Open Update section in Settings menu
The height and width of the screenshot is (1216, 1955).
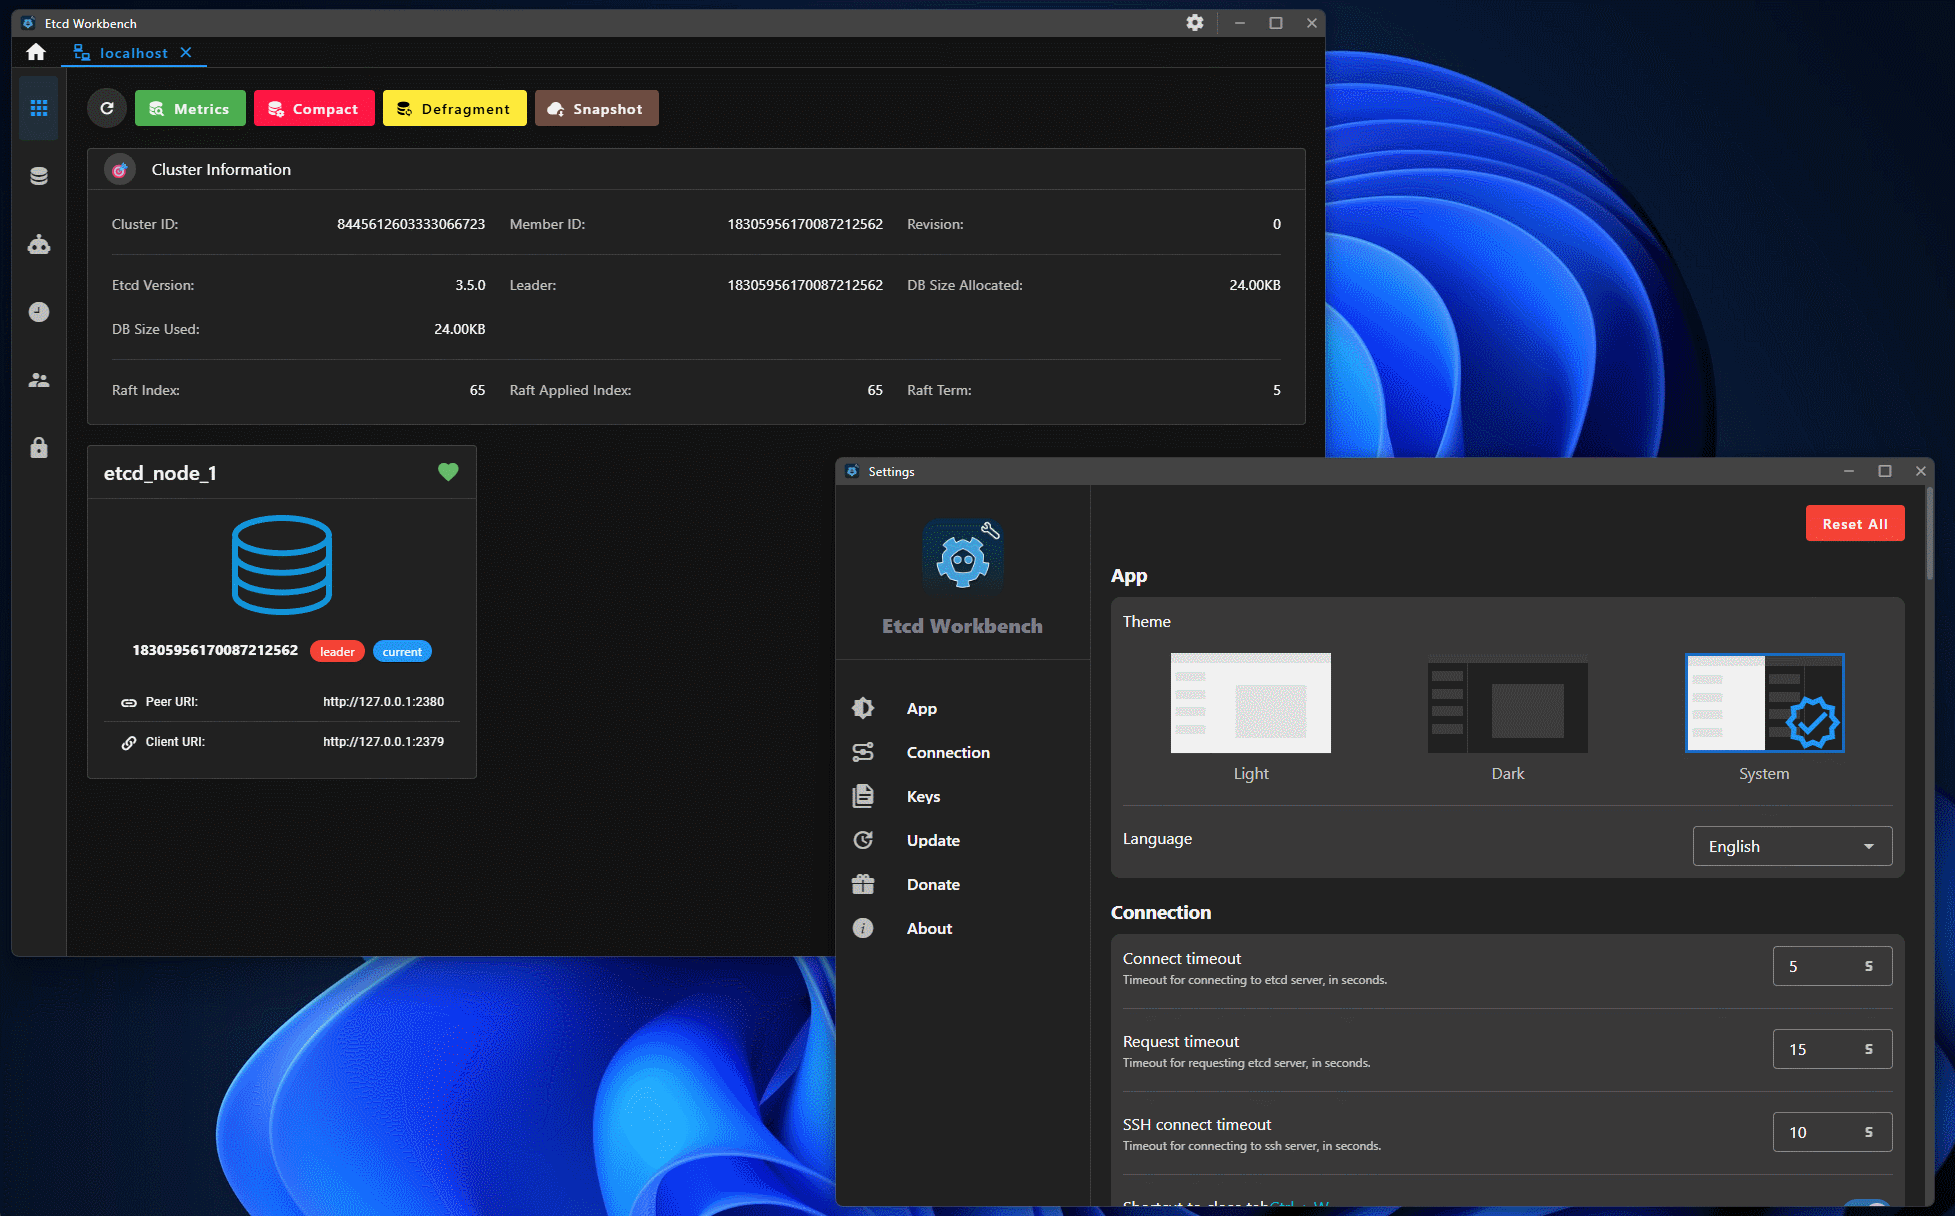click(933, 840)
